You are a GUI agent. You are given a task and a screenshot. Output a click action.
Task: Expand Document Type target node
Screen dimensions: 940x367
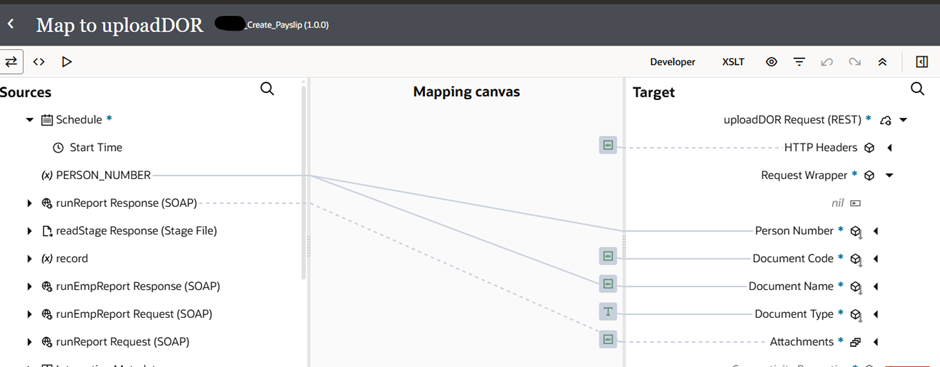point(876,314)
